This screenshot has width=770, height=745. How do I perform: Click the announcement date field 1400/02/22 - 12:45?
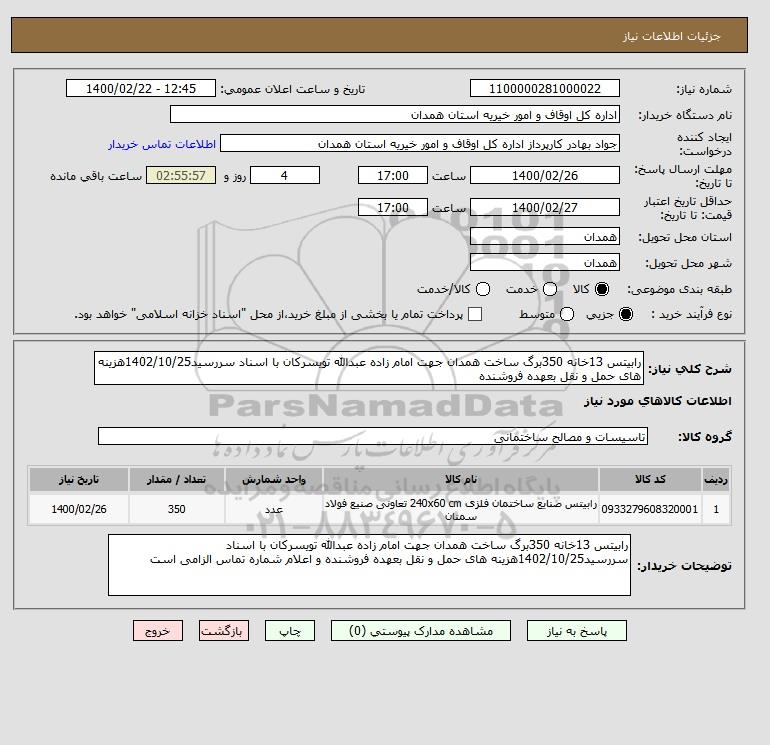click(x=141, y=88)
